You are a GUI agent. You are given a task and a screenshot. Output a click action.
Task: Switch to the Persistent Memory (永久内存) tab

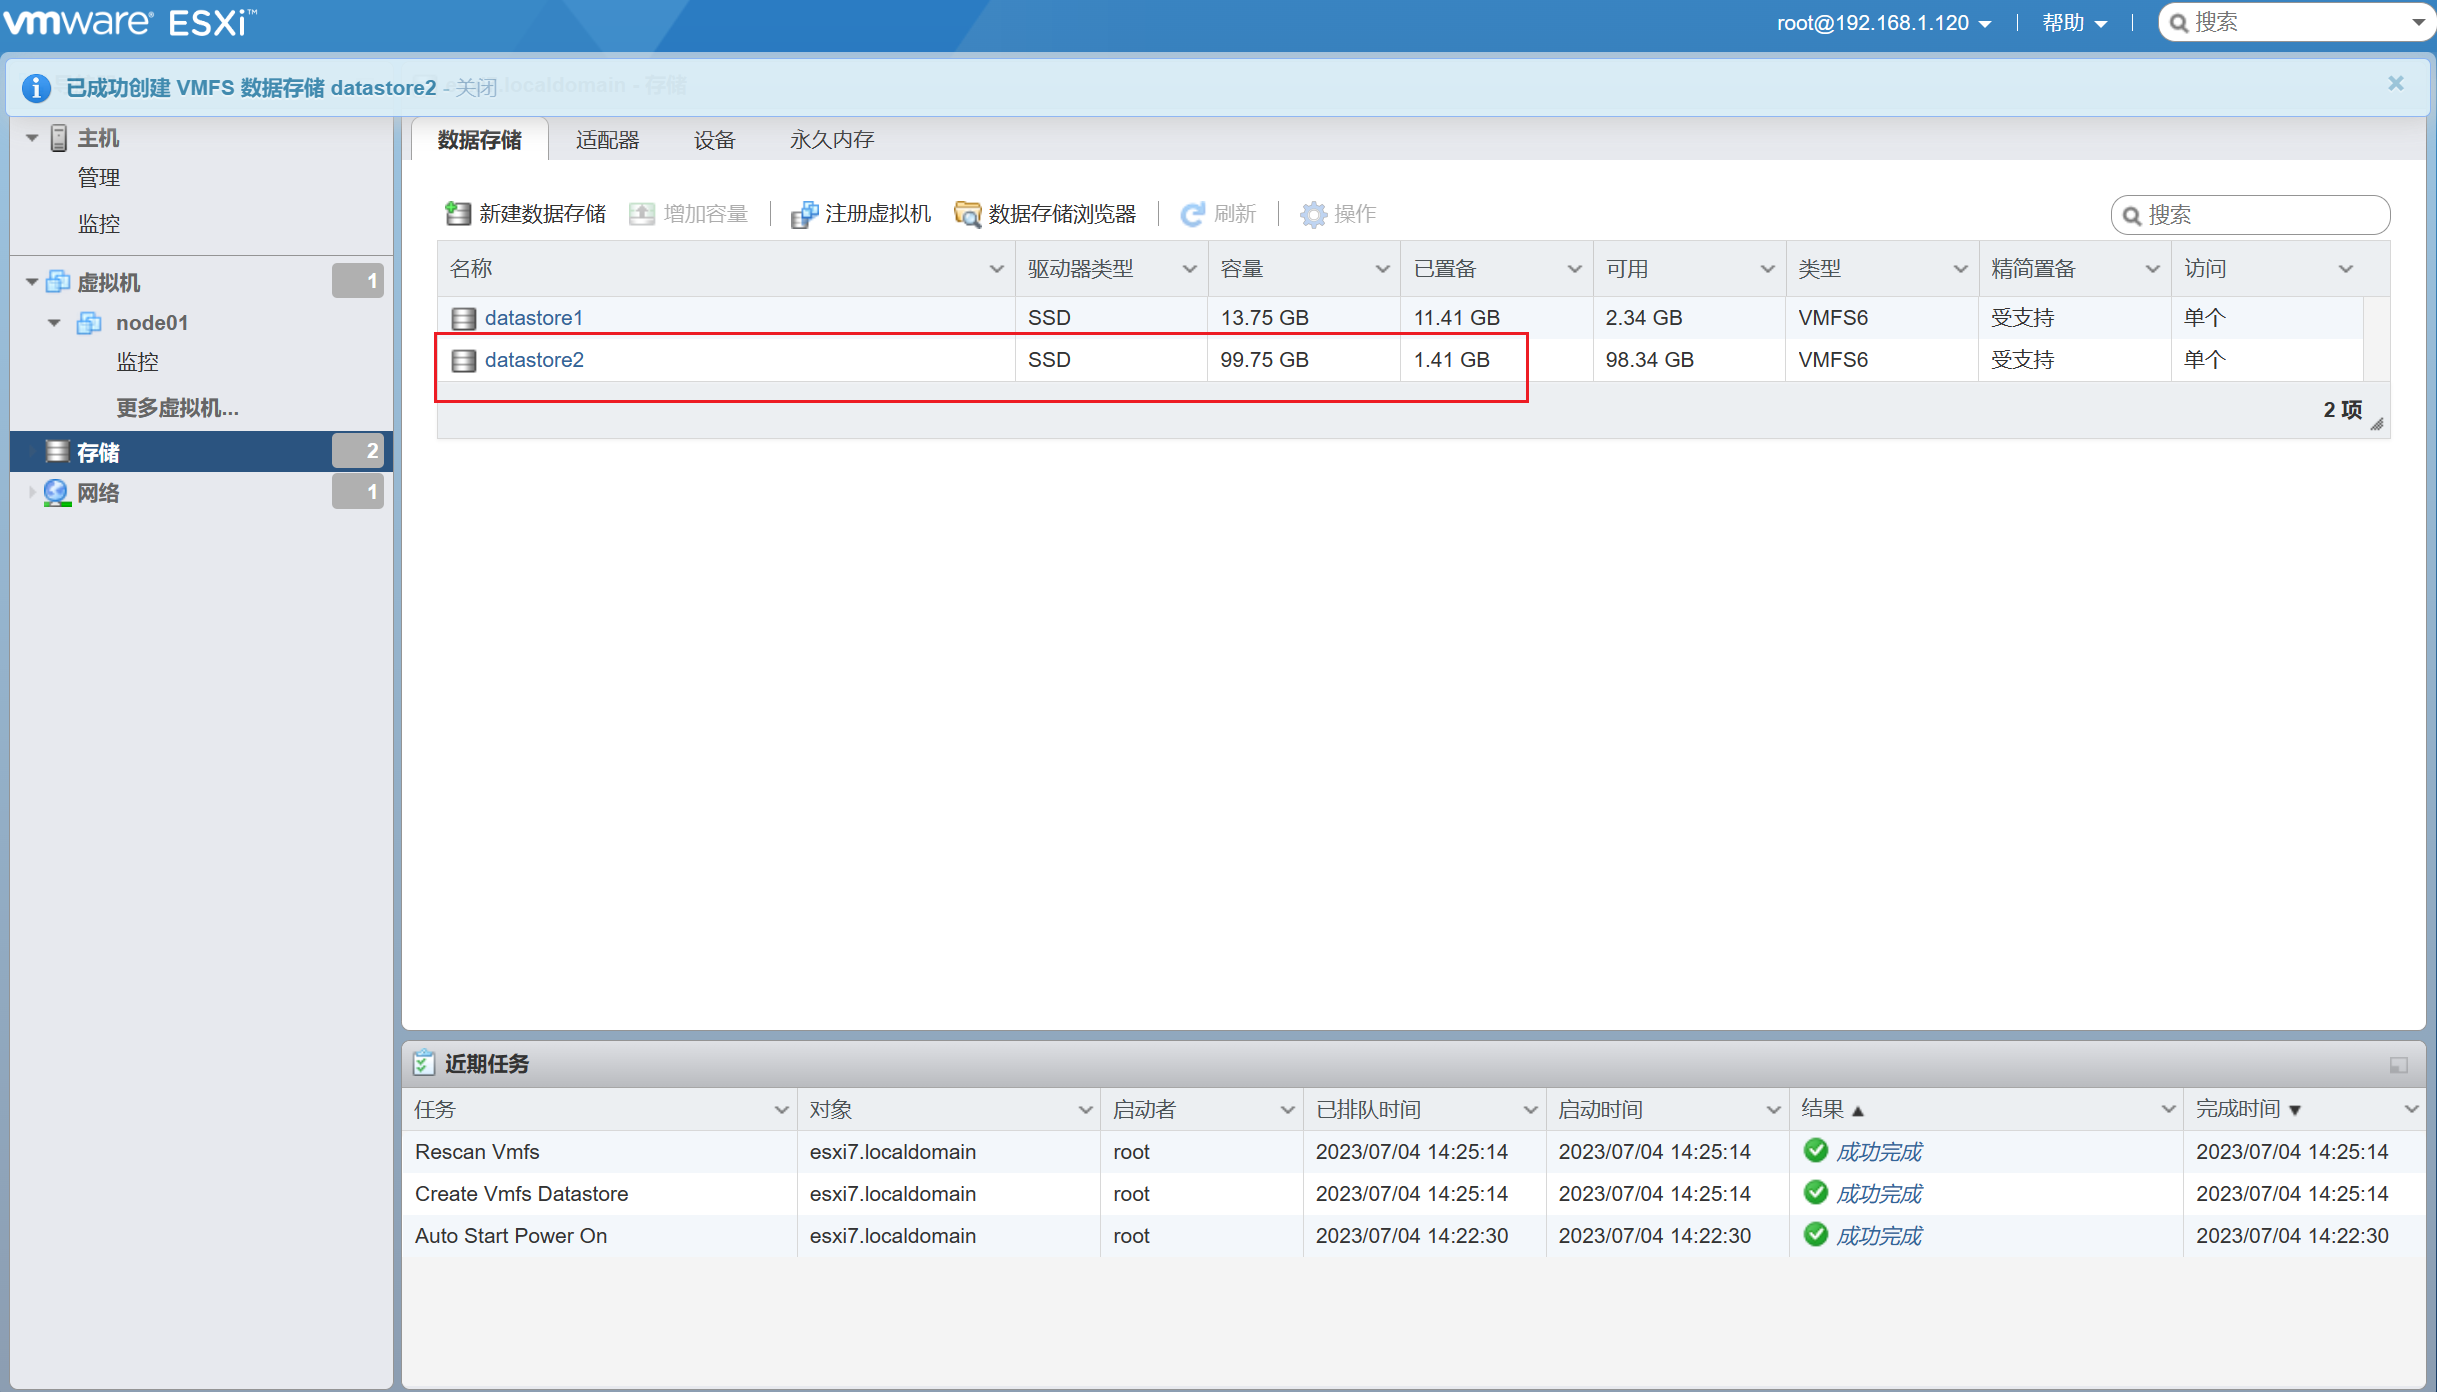pyautogui.click(x=832, y=140)
